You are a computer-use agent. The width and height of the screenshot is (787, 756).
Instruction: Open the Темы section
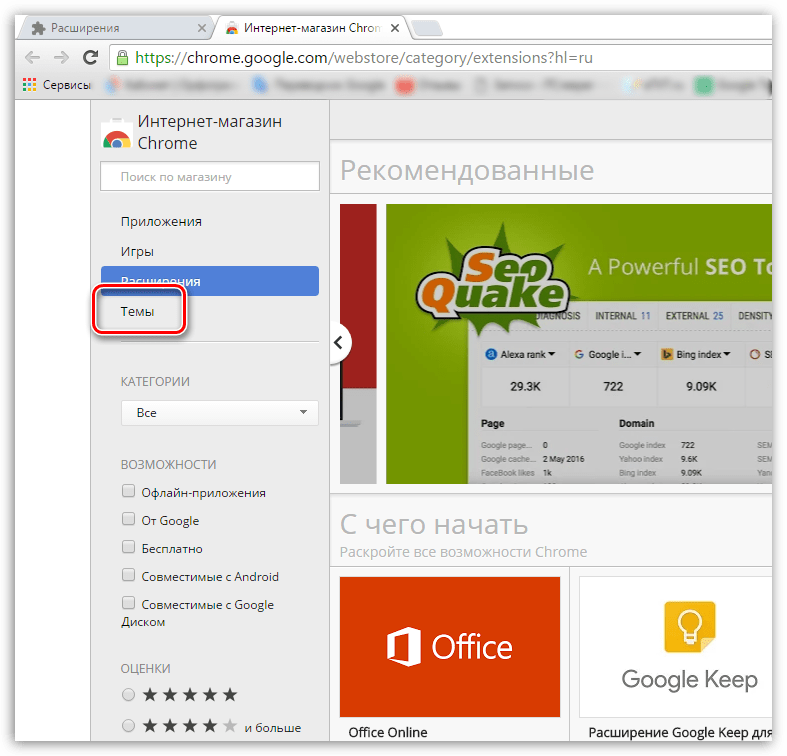[137, 312]
